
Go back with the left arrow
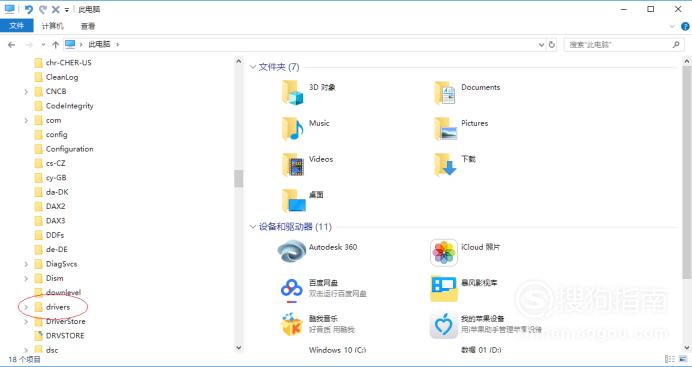pos(11,45)
